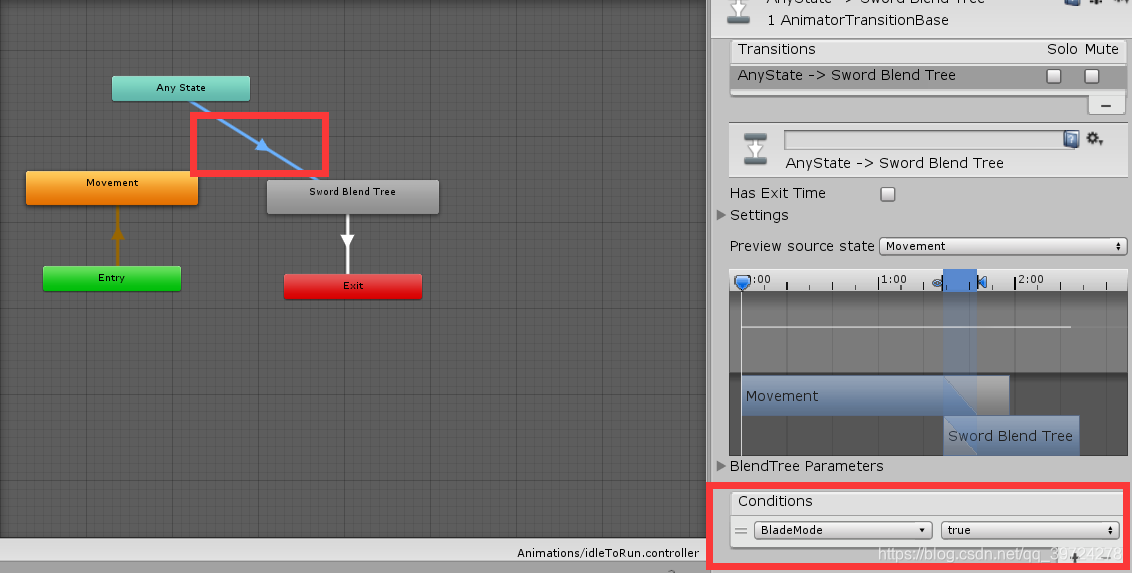1132x573 pixels.
Task: Click the transition icon beside name field
Action: click(x=755, y=149)
